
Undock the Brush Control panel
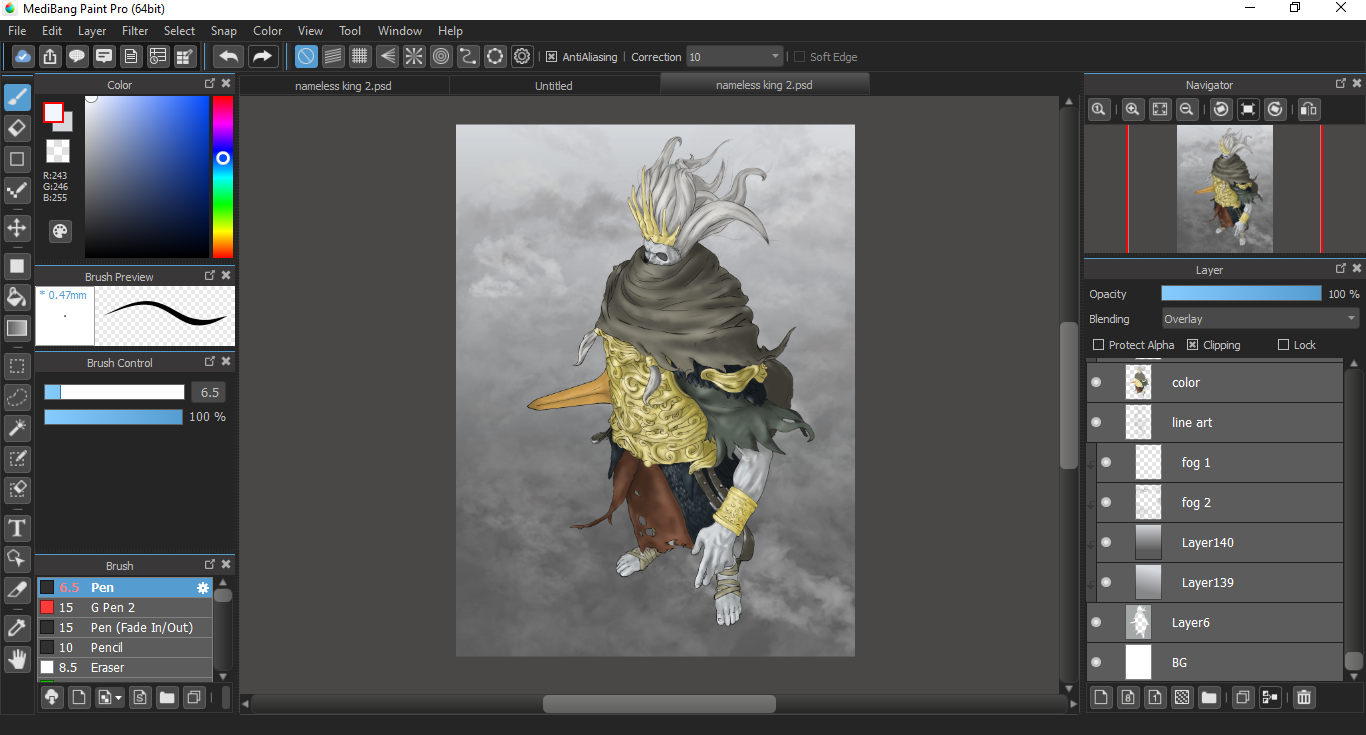point(210,361)
